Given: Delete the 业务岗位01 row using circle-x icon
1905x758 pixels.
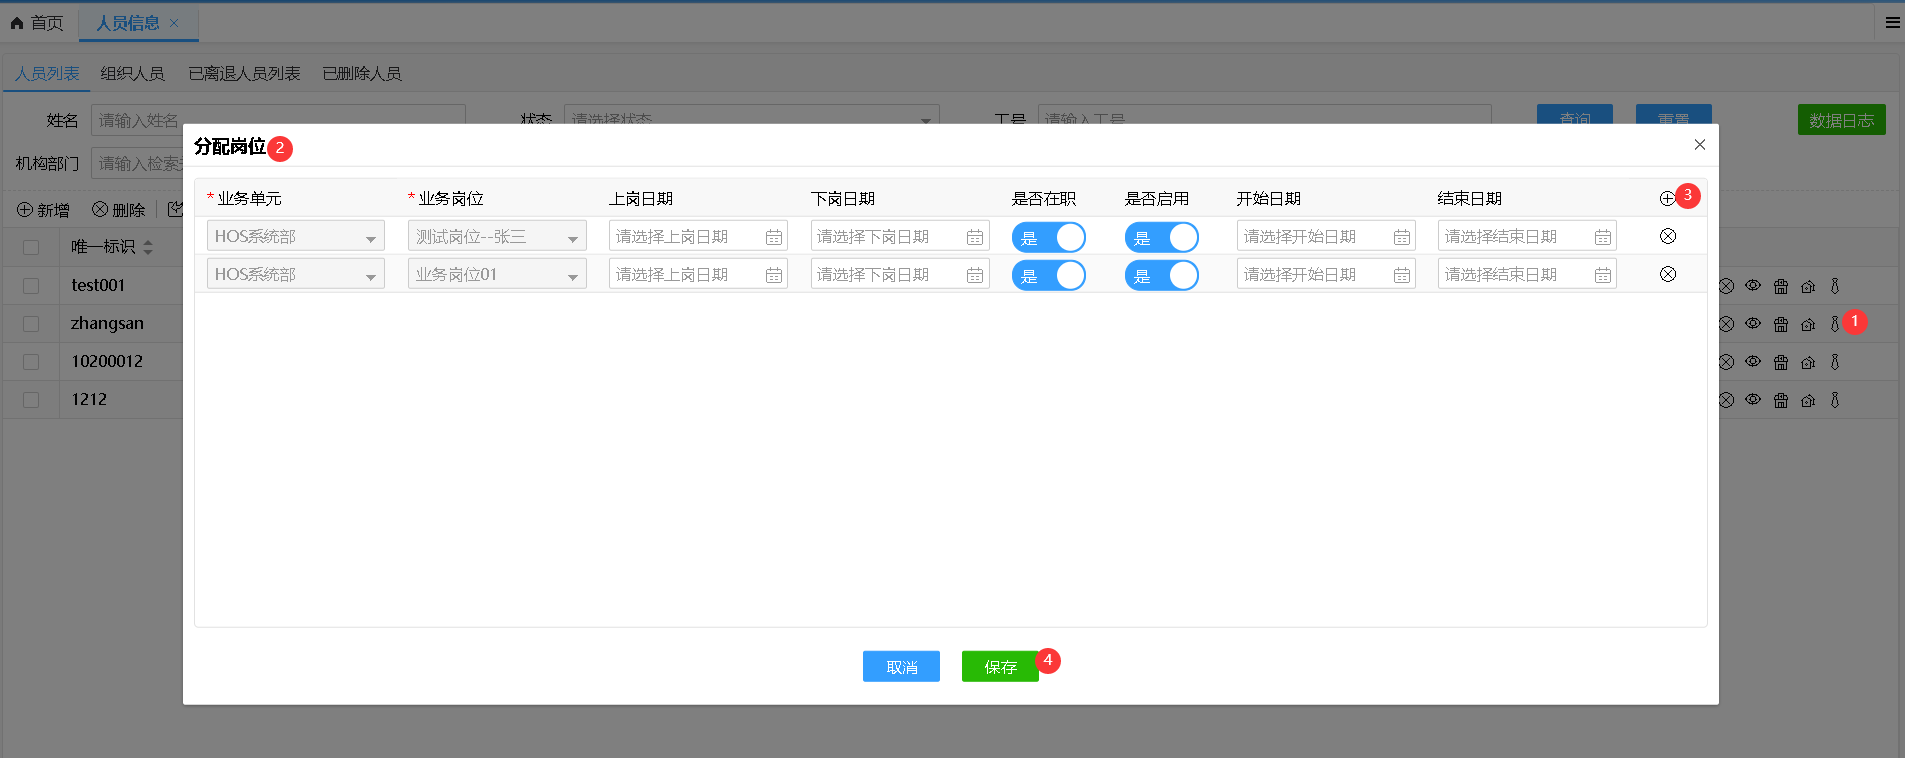Looking at the screenshot, I should 1667,275.
